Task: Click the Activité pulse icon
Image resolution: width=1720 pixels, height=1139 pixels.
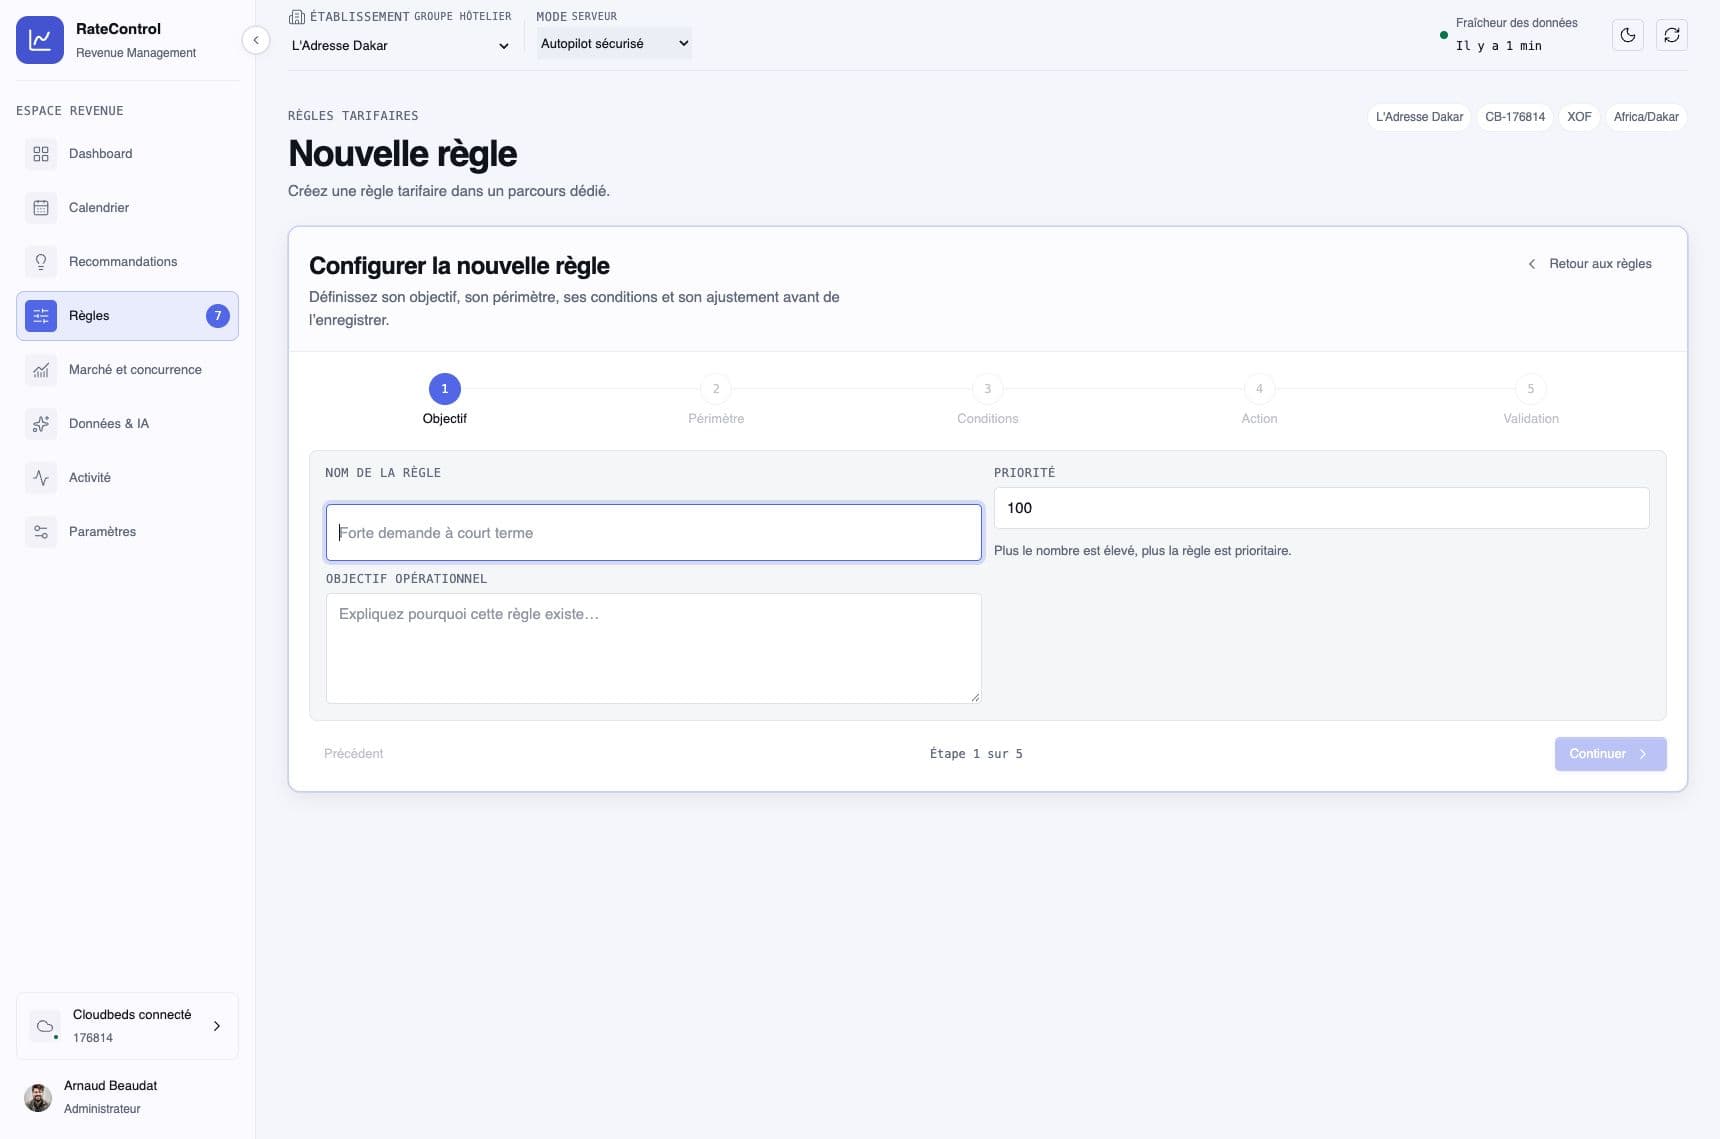Action: pyautogui.click(x=41, y=478)
